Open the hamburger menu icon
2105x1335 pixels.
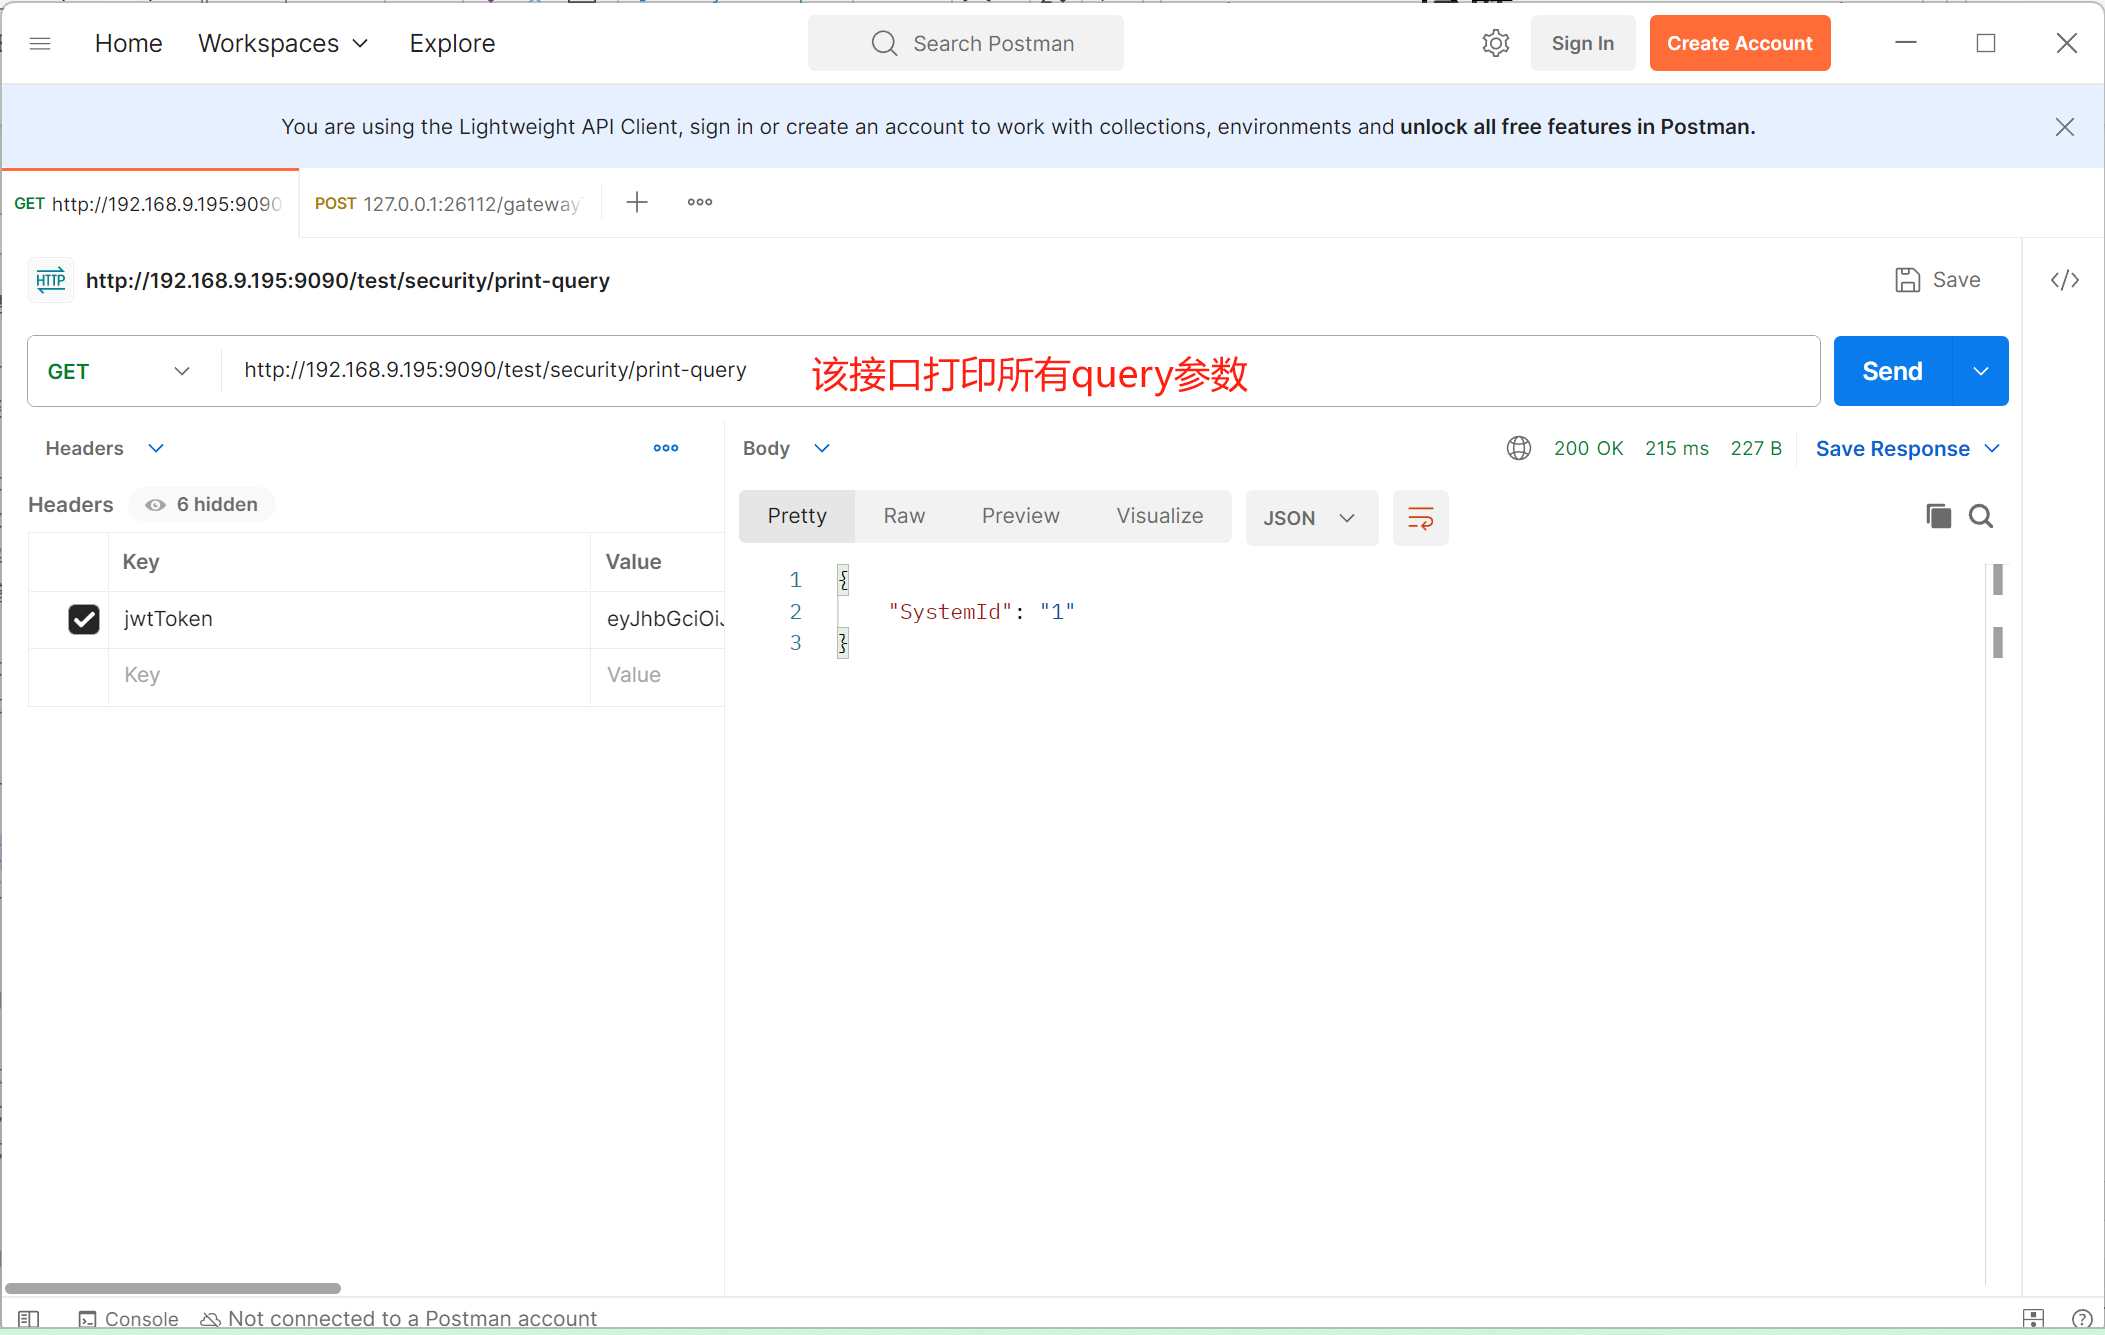click(x=40, y=43)
